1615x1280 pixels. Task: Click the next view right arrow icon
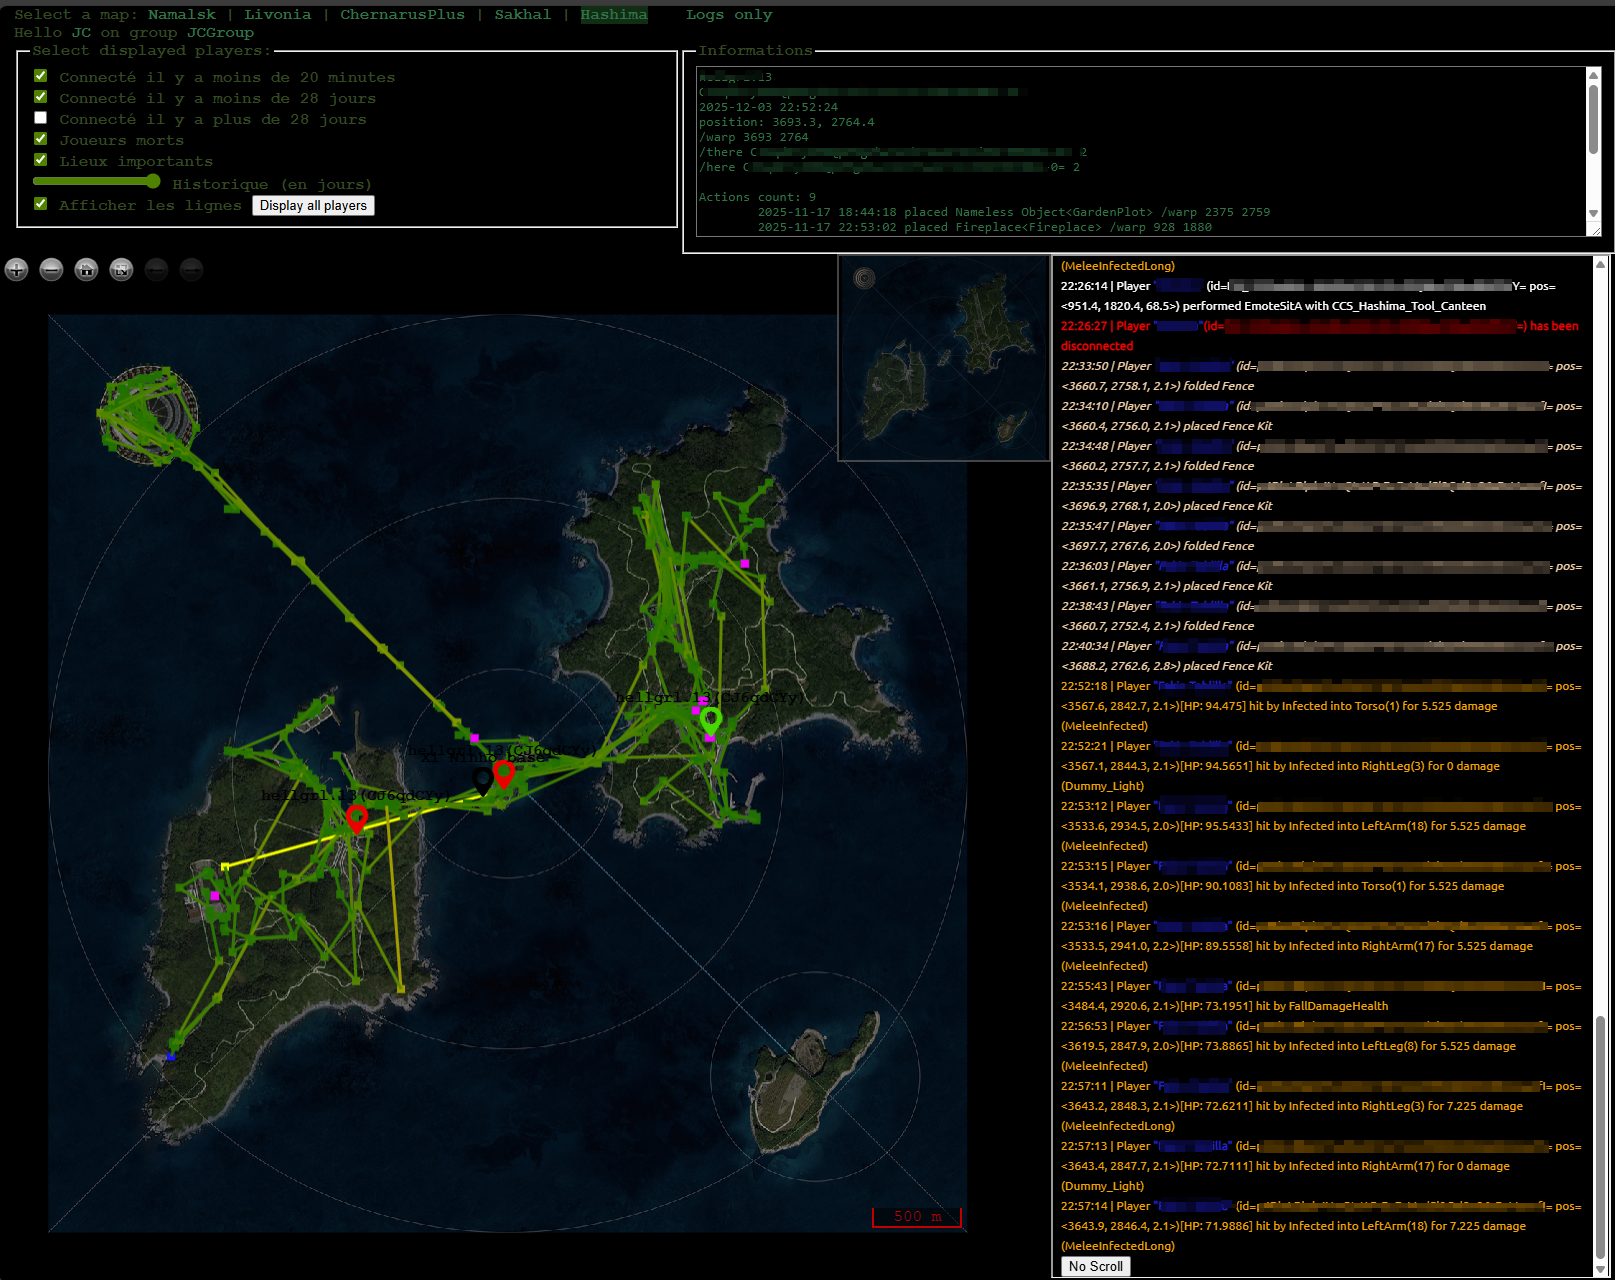tap(191, 269)
